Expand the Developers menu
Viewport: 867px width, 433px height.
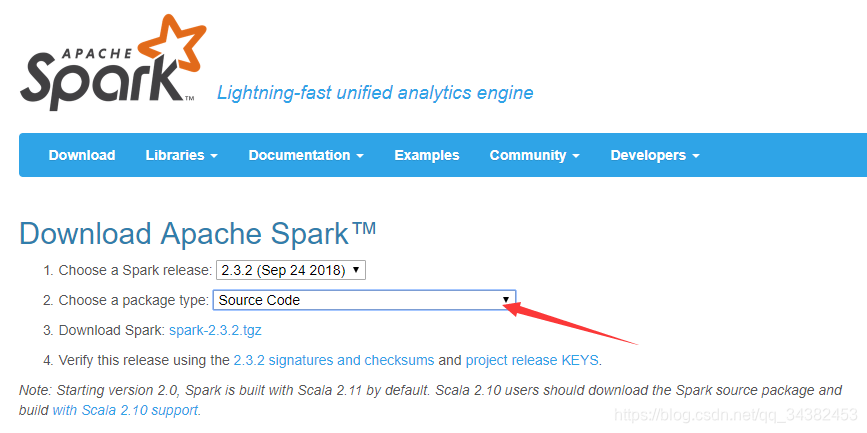[655, 155]
